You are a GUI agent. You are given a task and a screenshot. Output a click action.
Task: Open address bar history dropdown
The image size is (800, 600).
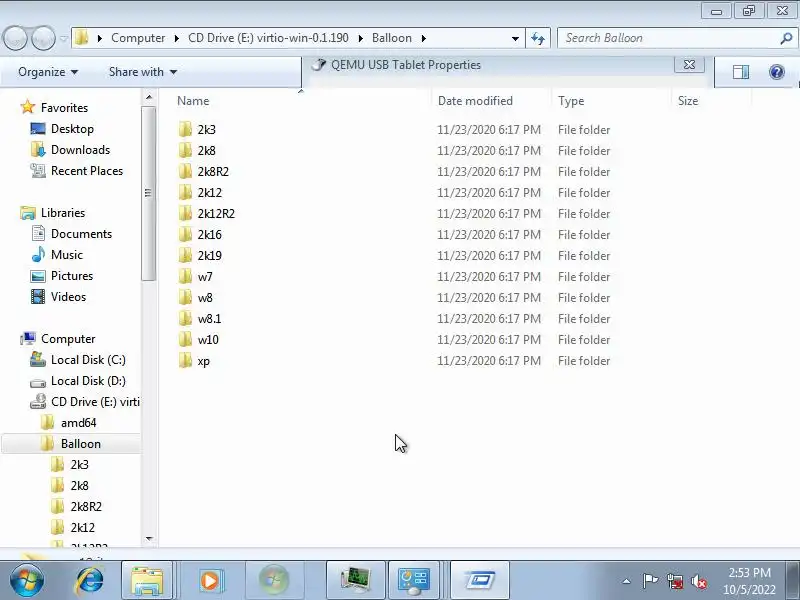[x=515, y=38]
